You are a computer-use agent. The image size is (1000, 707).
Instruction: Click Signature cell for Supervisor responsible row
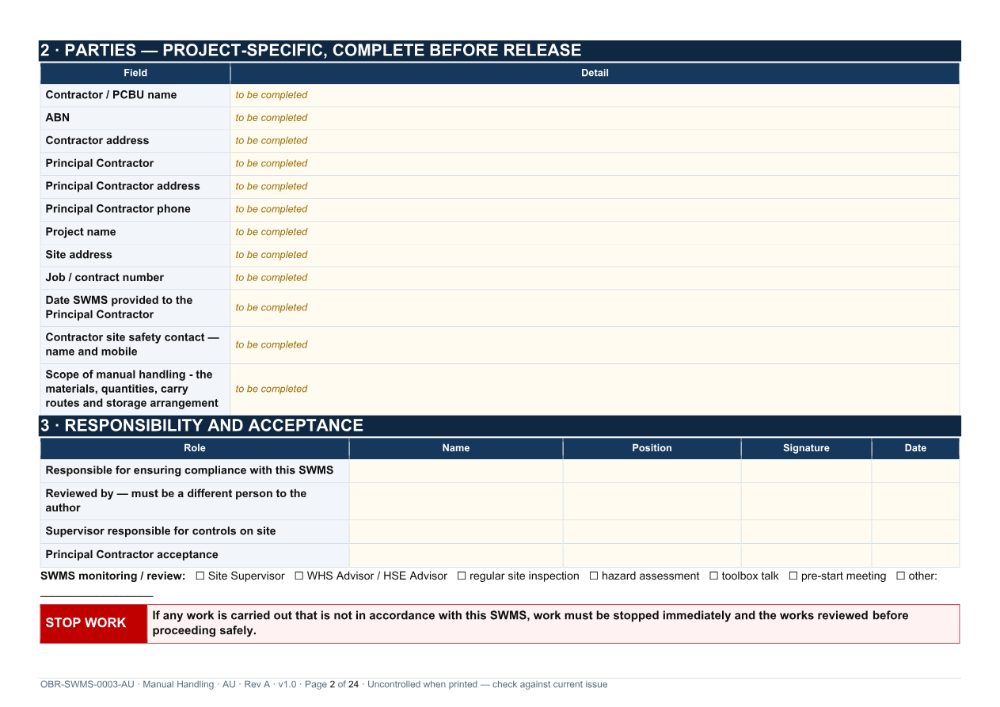click(806, 531)
